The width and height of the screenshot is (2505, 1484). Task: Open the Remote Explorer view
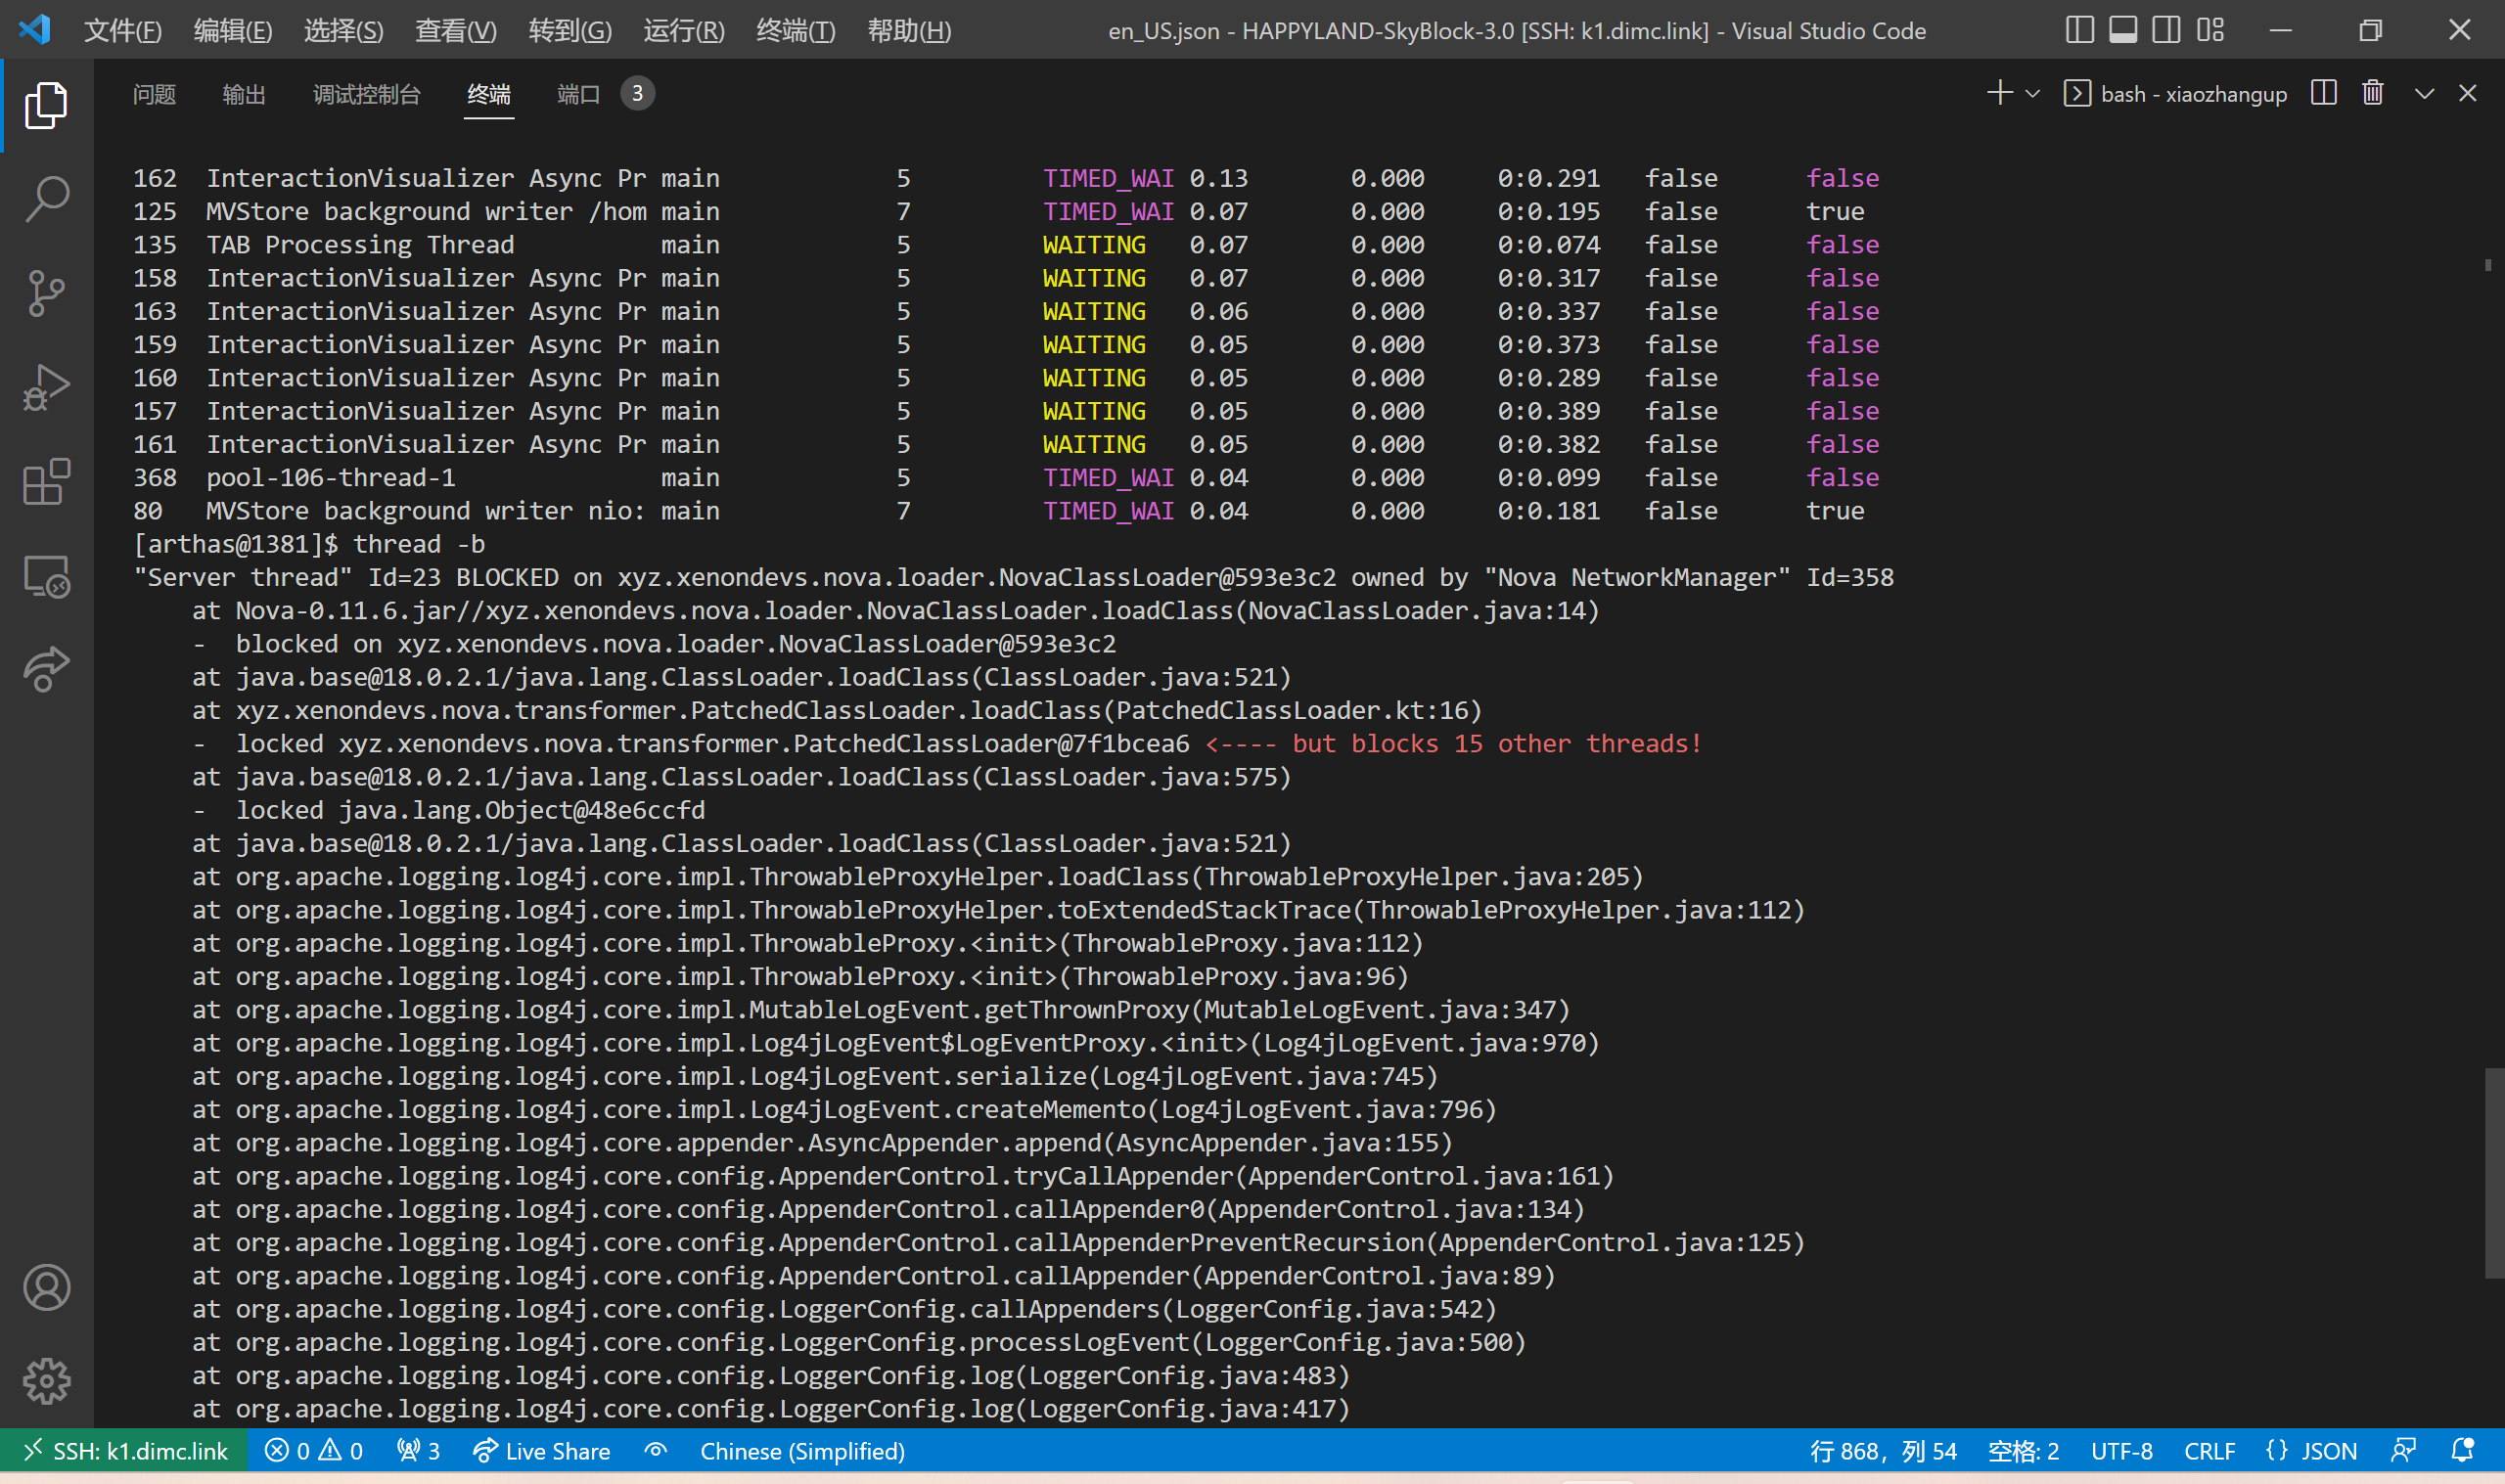click(x=46, y=576)
